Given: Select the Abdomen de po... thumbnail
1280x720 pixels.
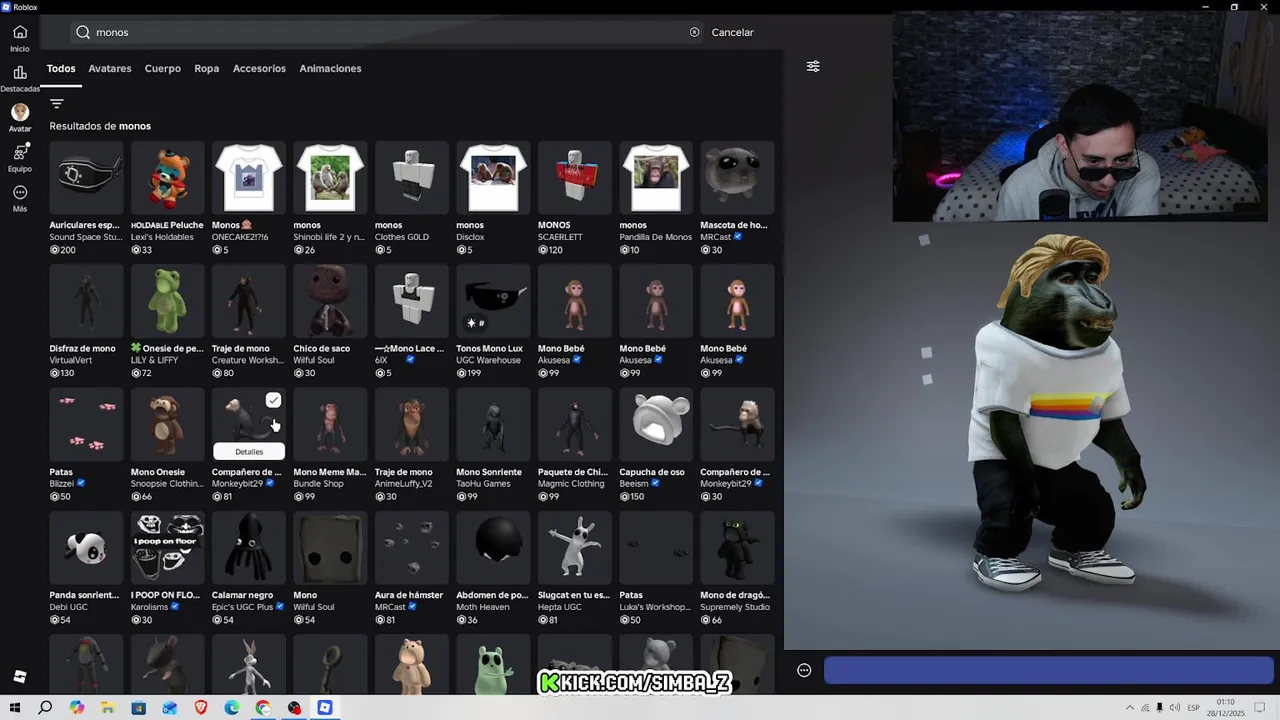Looking at the screenshot, I should (x=493, y=548).
